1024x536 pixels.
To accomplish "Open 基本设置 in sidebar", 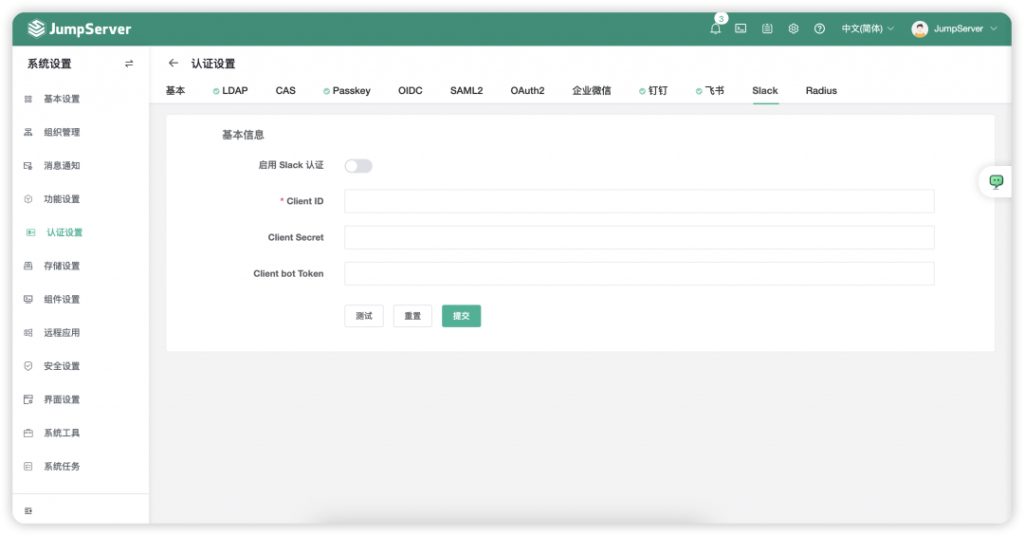I will pos(62,99).
